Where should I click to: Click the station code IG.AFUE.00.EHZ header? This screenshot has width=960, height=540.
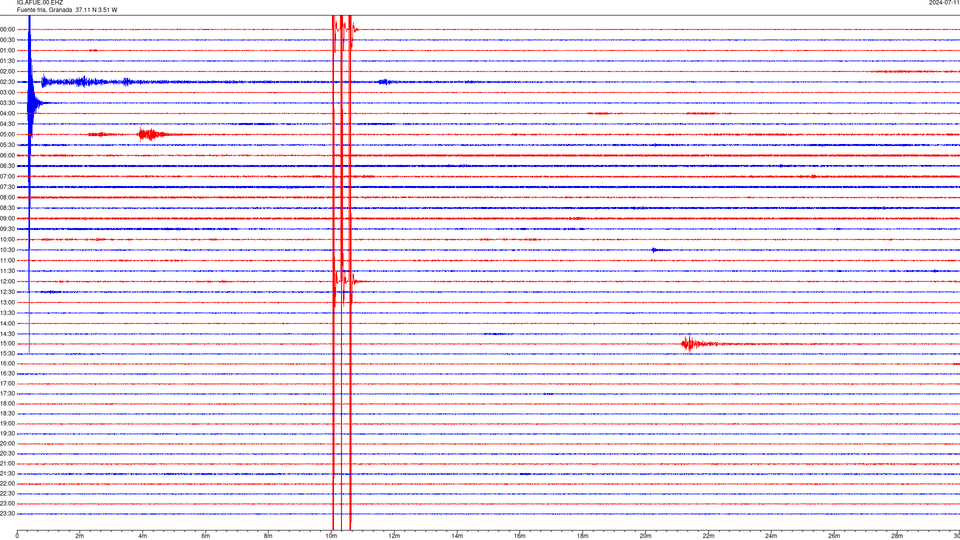(40, 3)
